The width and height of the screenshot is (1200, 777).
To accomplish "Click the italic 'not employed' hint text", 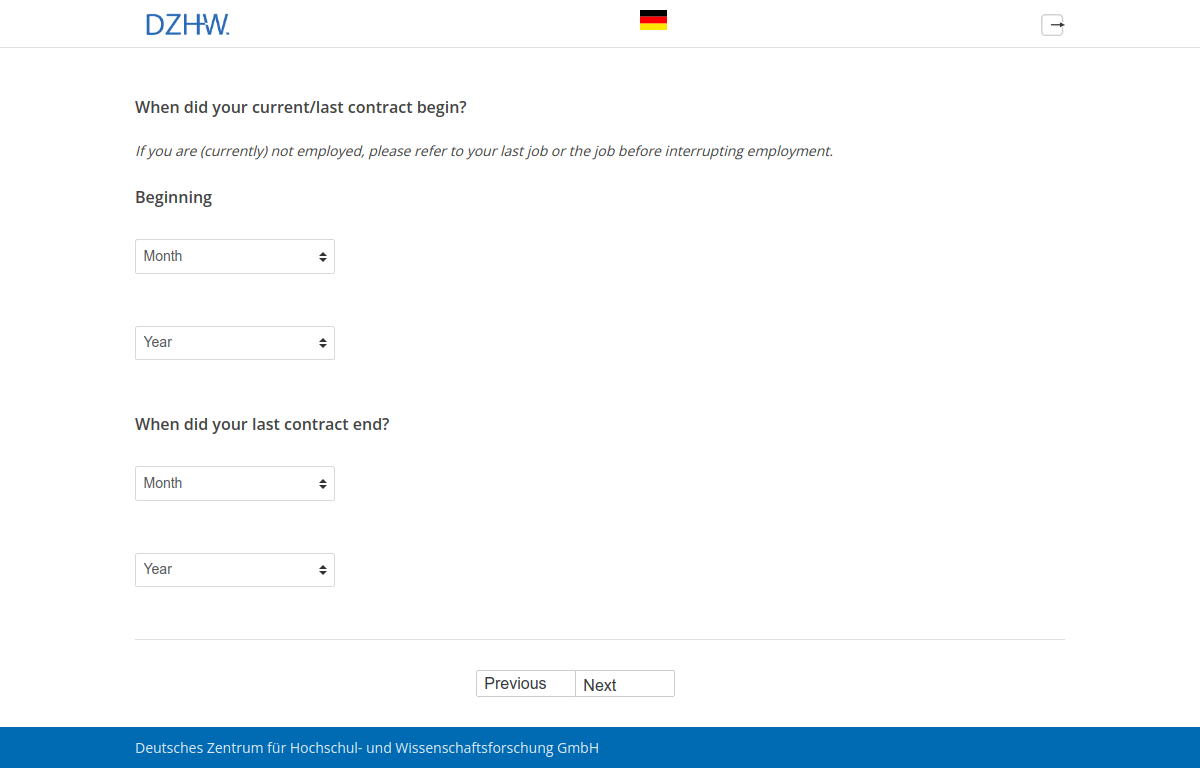I will 483,151.
